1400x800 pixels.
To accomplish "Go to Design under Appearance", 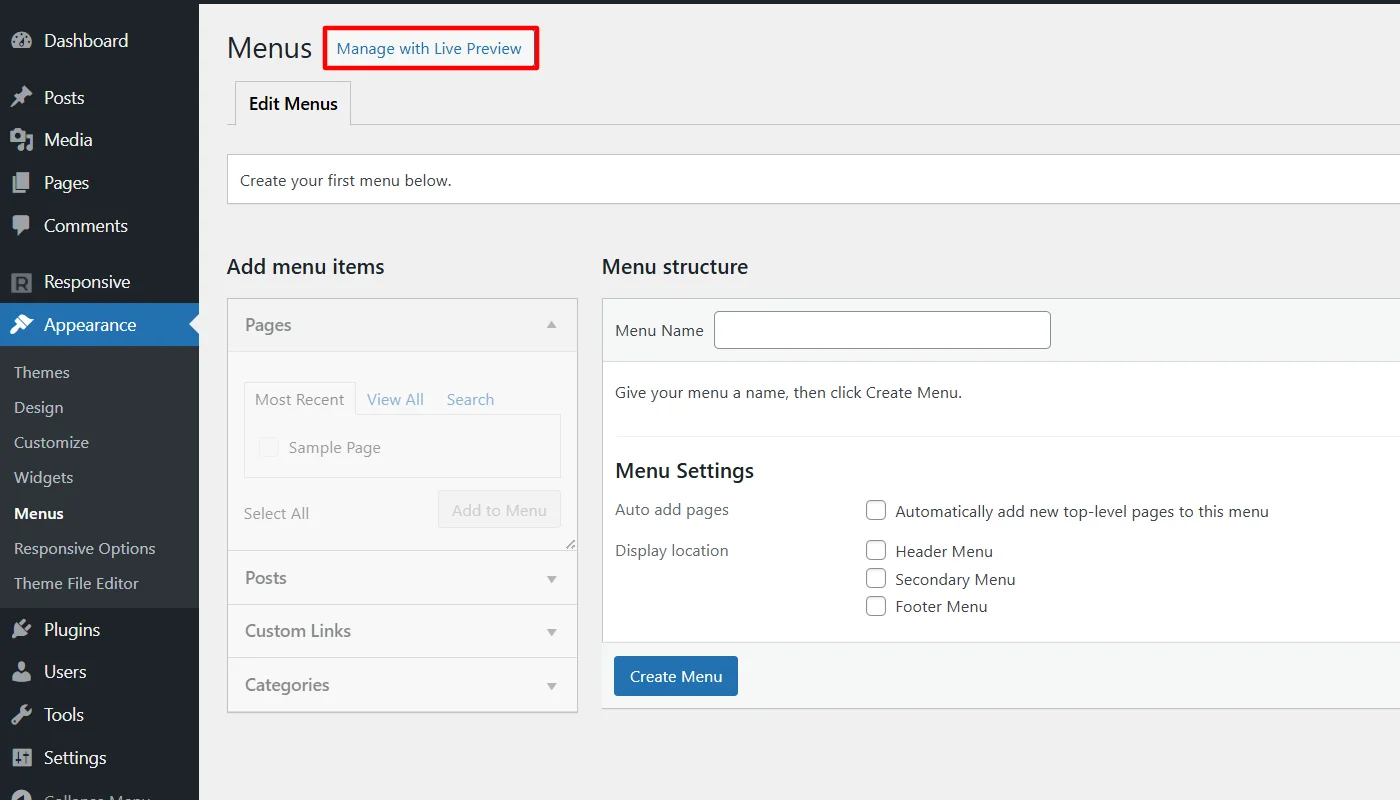I will pos(39,408).
